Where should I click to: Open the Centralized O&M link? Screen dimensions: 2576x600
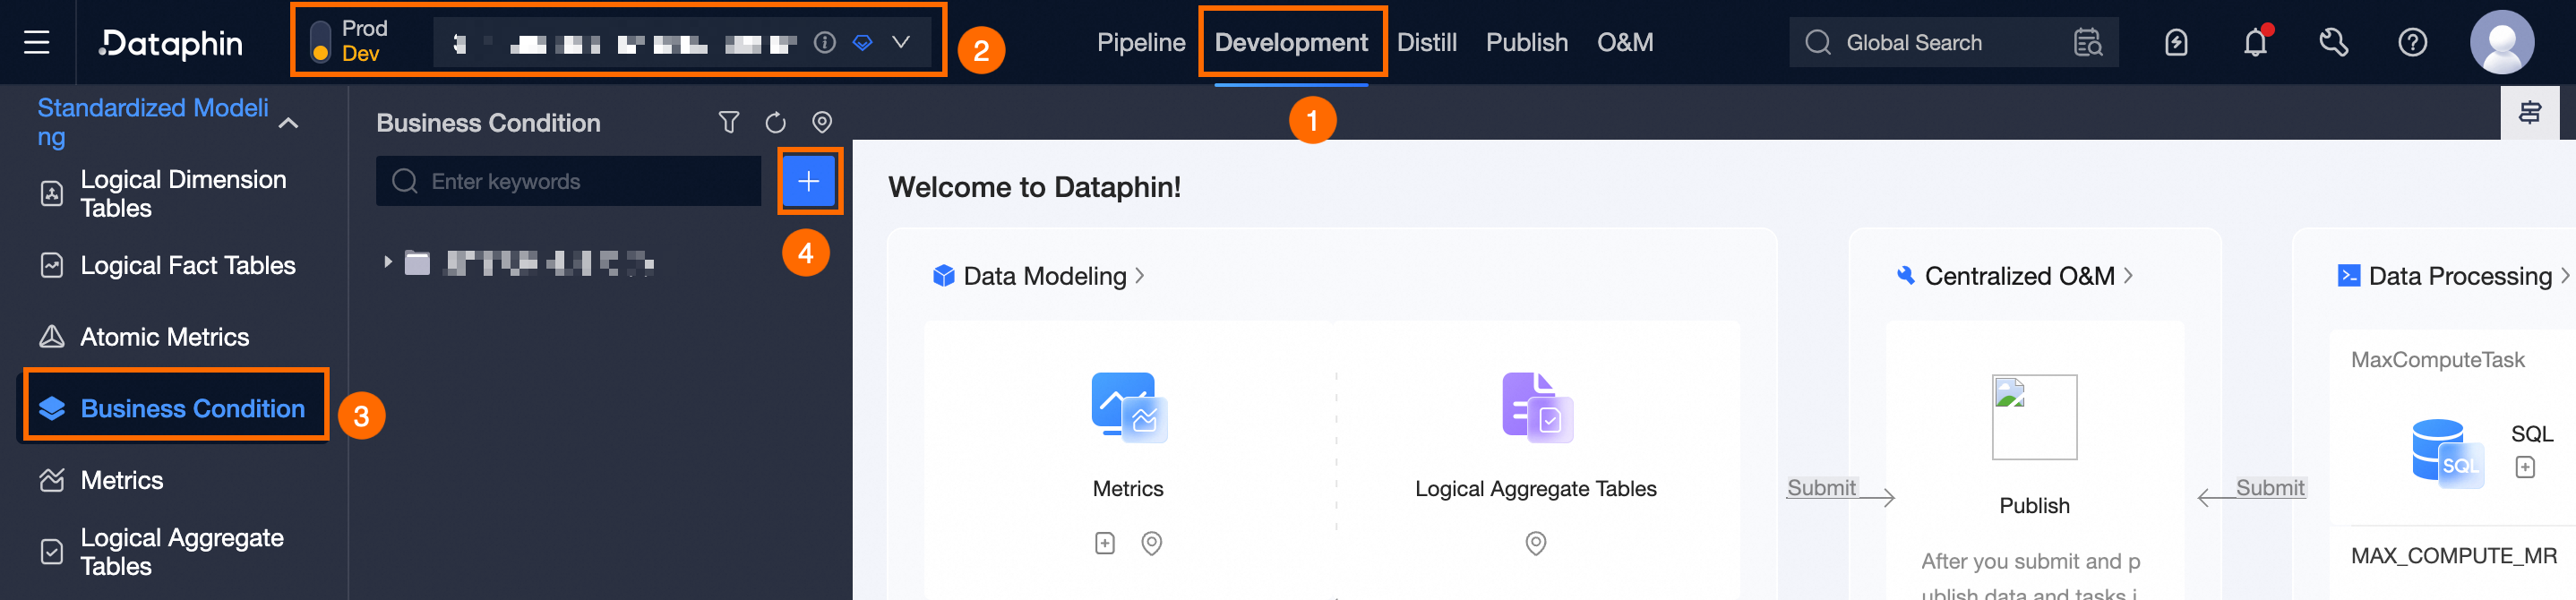[2019, 276]
